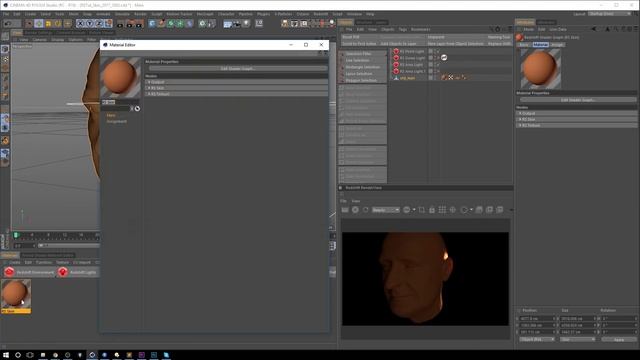Switch to the Assign tab in Attributes
This screenshot has height=360, width=640.
[x=557, y=44]
